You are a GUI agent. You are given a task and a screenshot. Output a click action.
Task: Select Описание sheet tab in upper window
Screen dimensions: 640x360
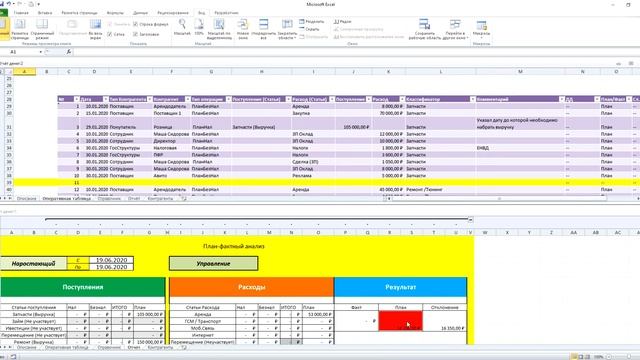[x=27, y=199]
